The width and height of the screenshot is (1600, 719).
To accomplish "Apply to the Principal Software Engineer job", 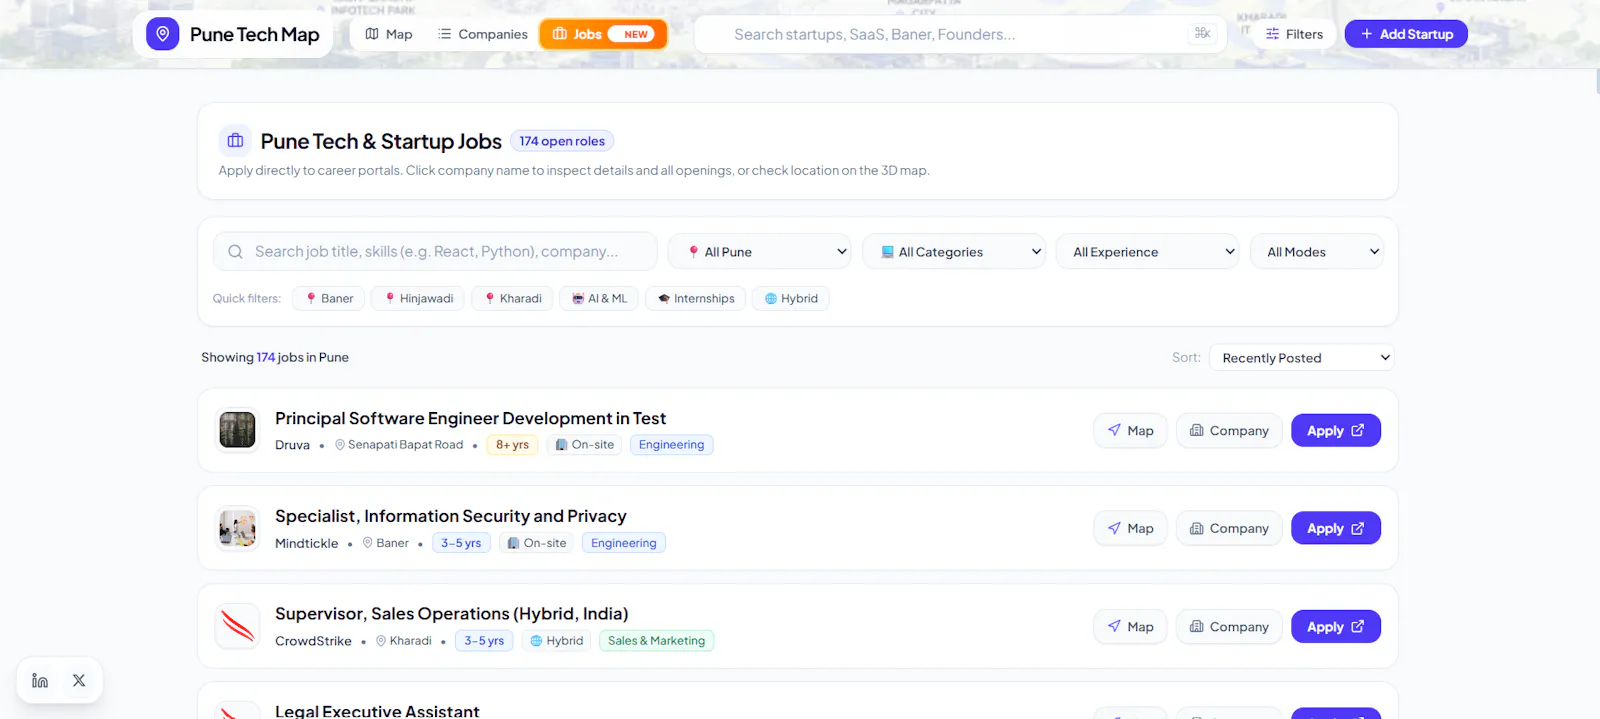I will point(1336,431).
